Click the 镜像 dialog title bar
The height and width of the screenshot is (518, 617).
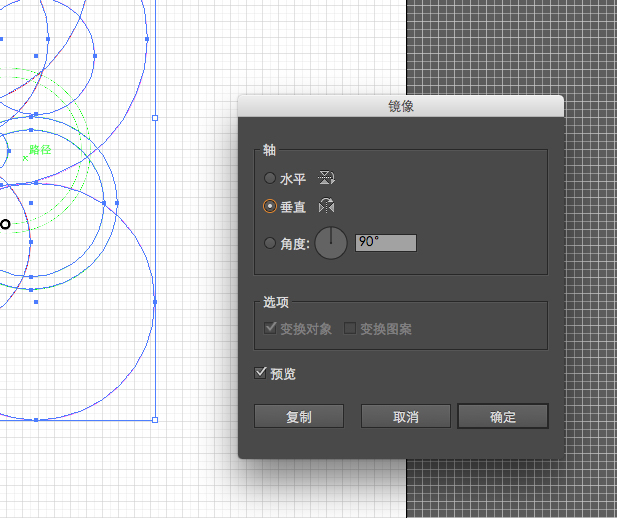(401, 106)
